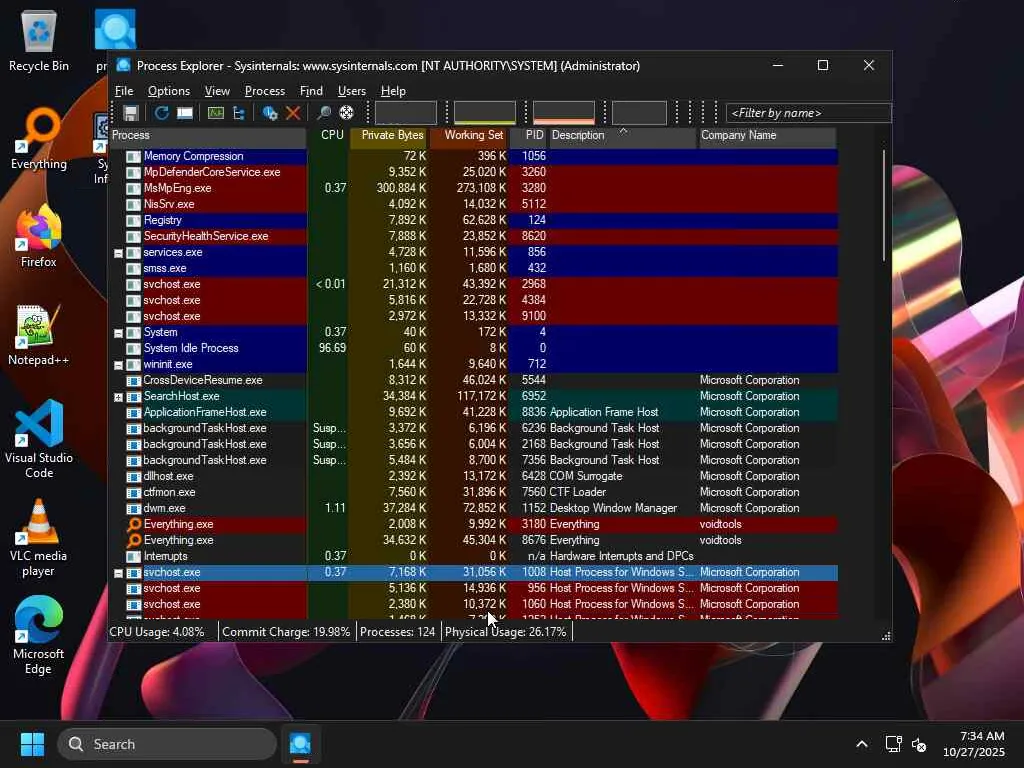Open the View menu
1024x768 pixels.
point(217,91)
